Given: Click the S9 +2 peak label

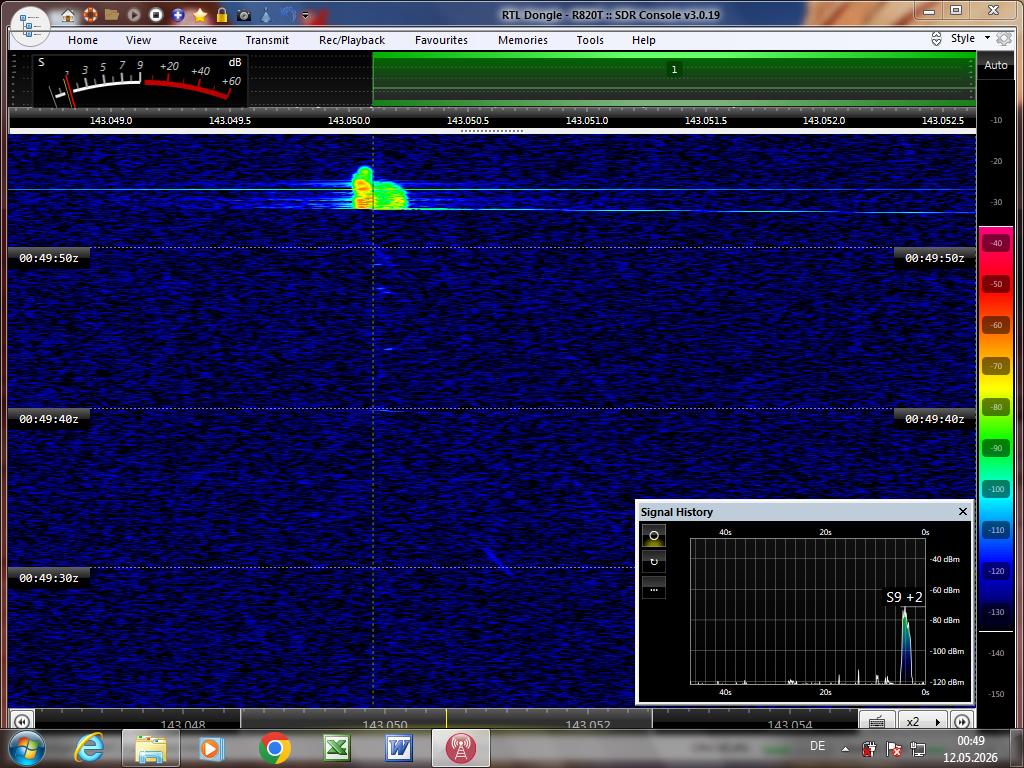Looking at the screenshot, I should click(904, 597).
